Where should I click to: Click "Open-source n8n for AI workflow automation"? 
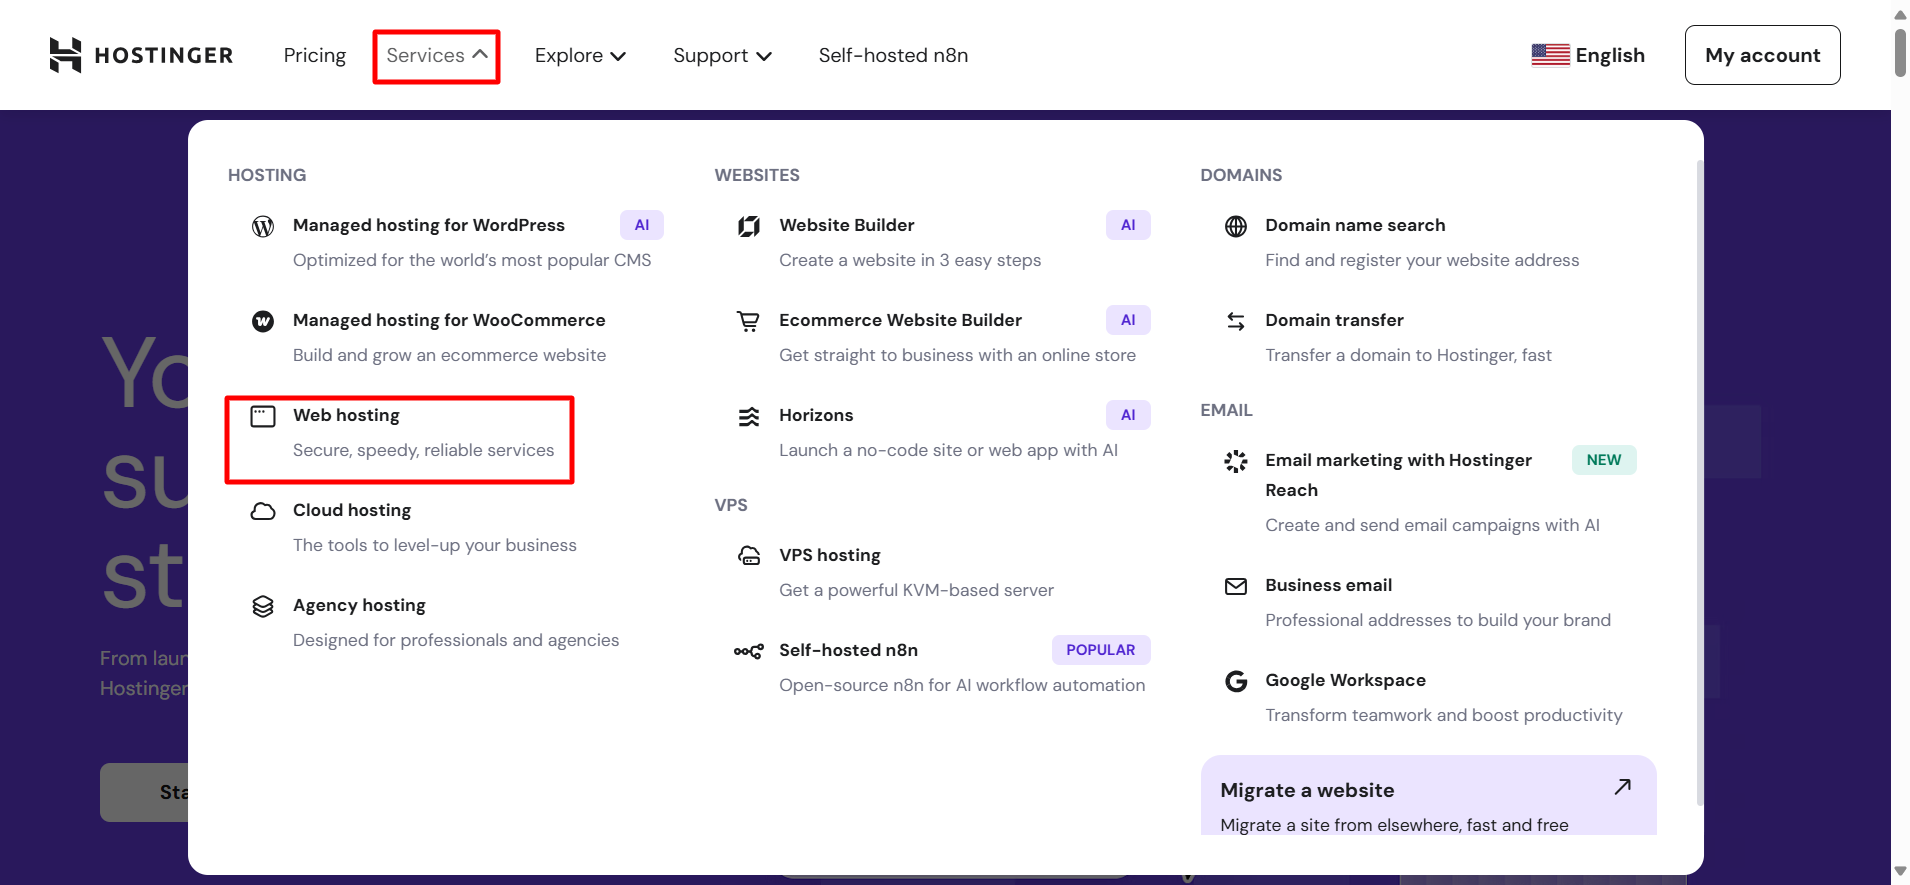coord(962,685)
